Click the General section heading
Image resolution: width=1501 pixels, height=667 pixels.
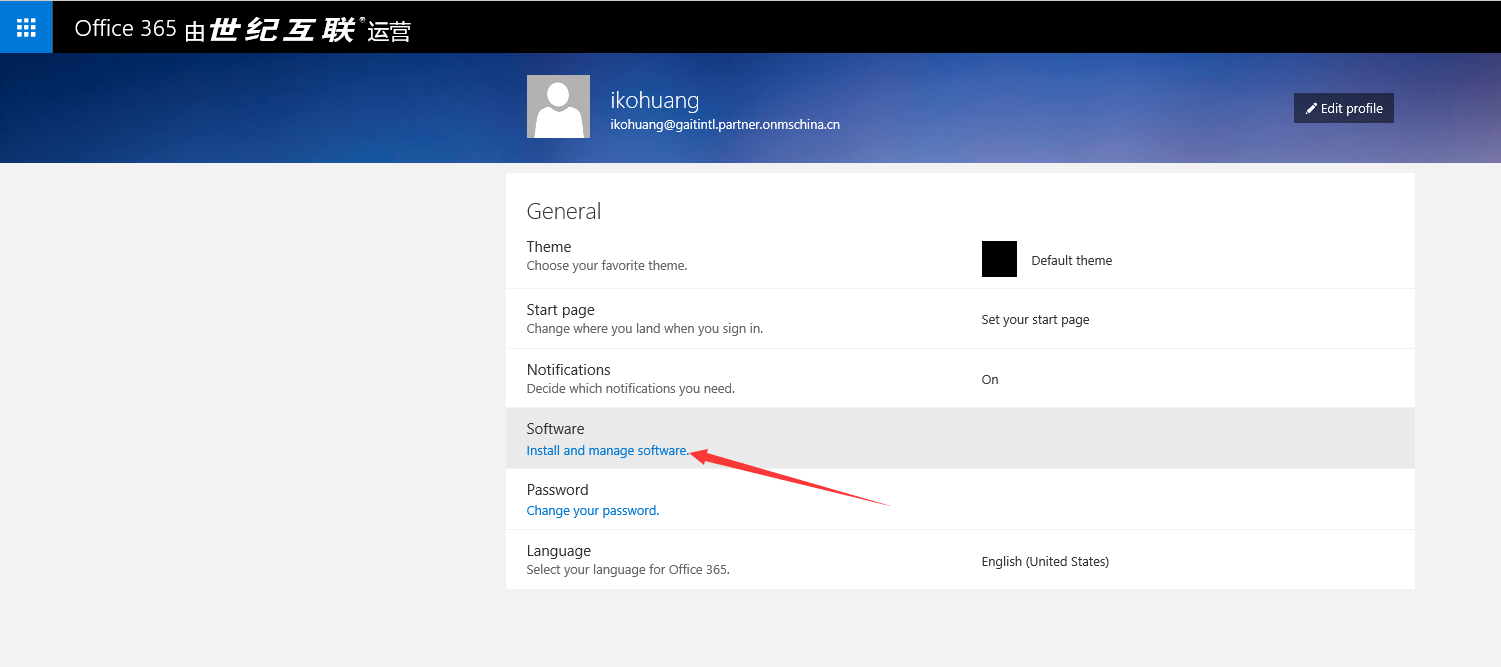coord(564,212)
